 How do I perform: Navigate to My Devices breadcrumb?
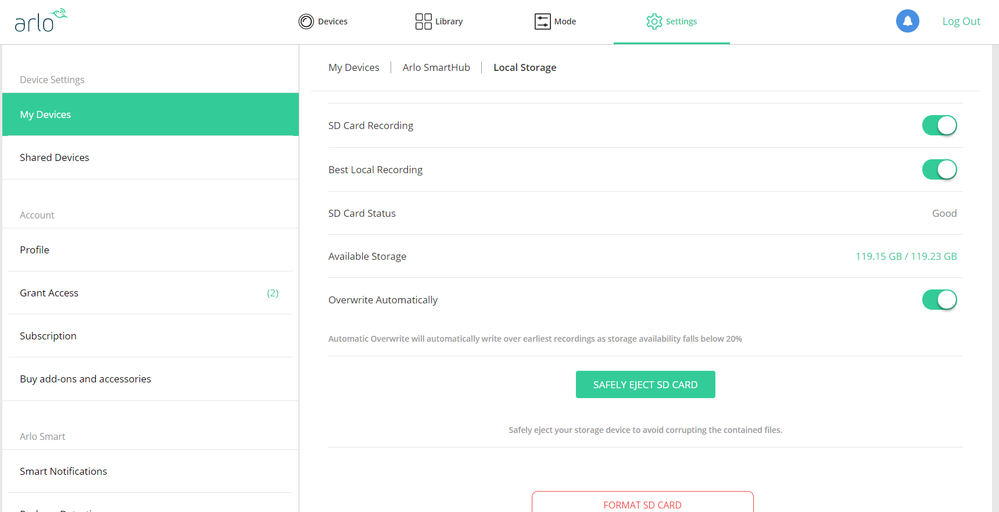coord(354,68)
